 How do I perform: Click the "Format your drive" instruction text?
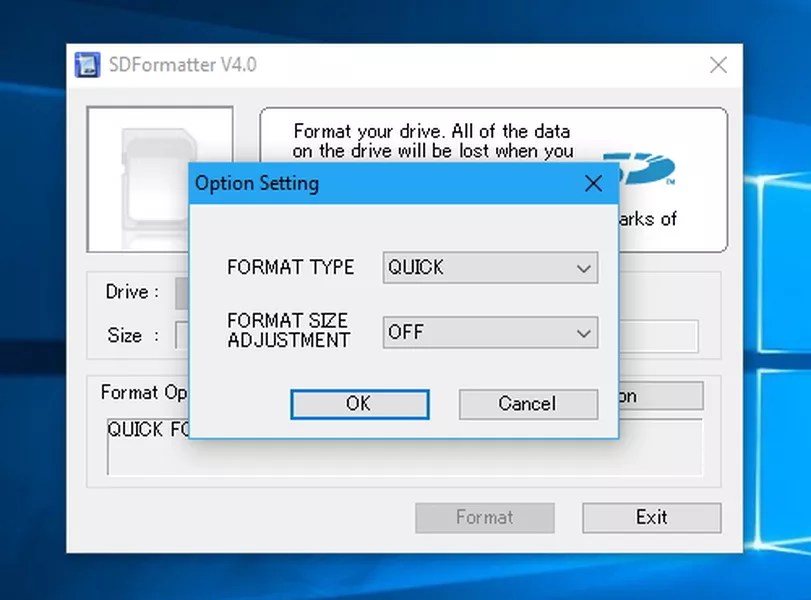point(432,141)
